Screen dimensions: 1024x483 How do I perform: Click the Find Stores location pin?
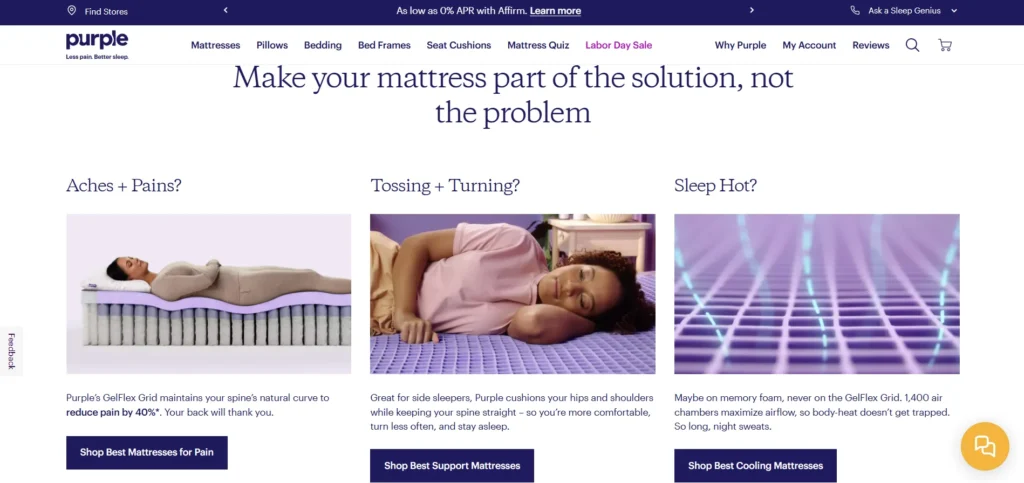[71, 10]
